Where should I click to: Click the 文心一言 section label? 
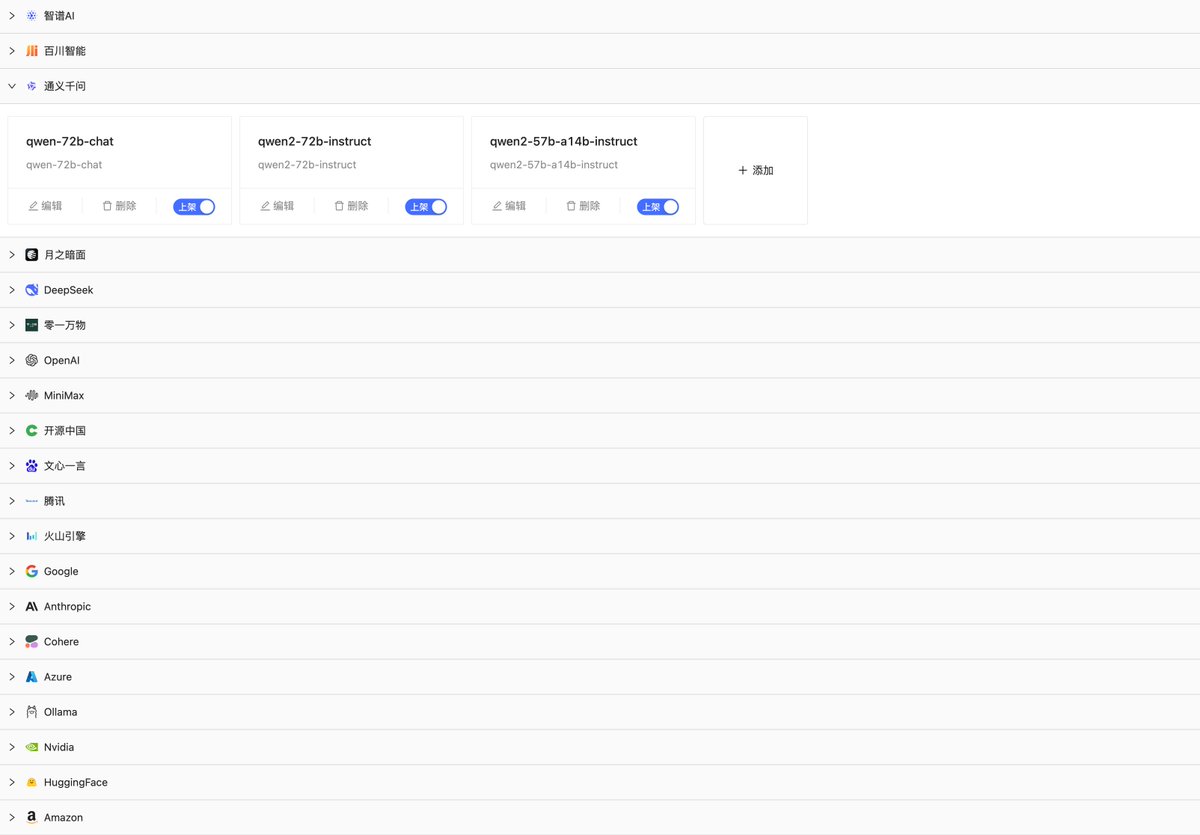point(65,466)
